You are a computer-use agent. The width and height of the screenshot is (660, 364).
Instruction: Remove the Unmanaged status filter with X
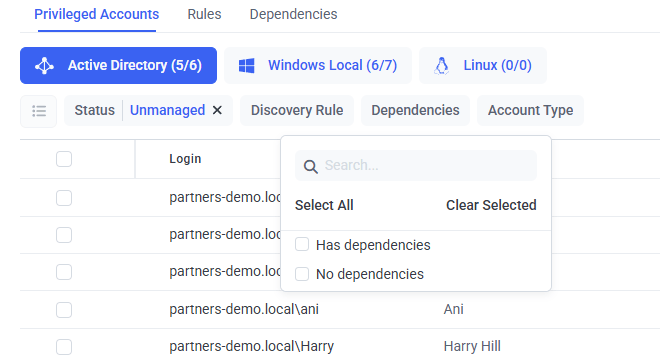(x=217, y=110)
